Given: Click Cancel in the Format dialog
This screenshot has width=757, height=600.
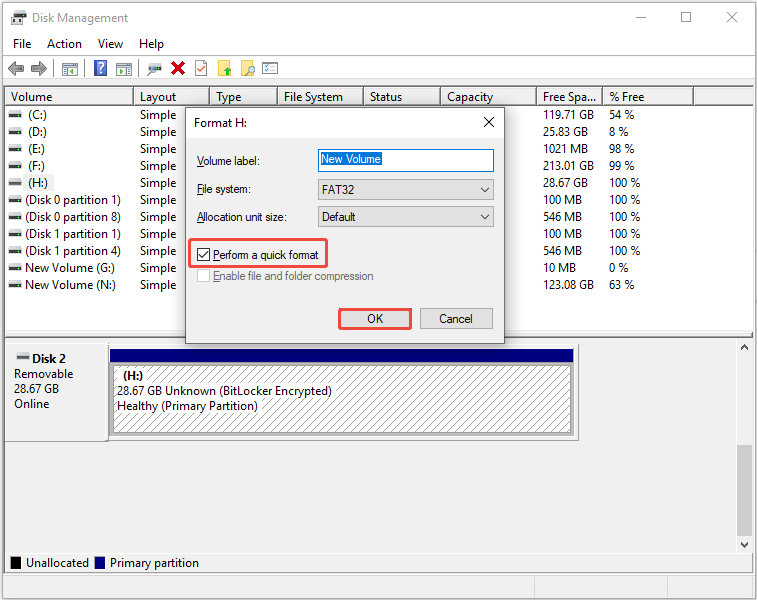Looking at the screenshot, I should point(456,319).
